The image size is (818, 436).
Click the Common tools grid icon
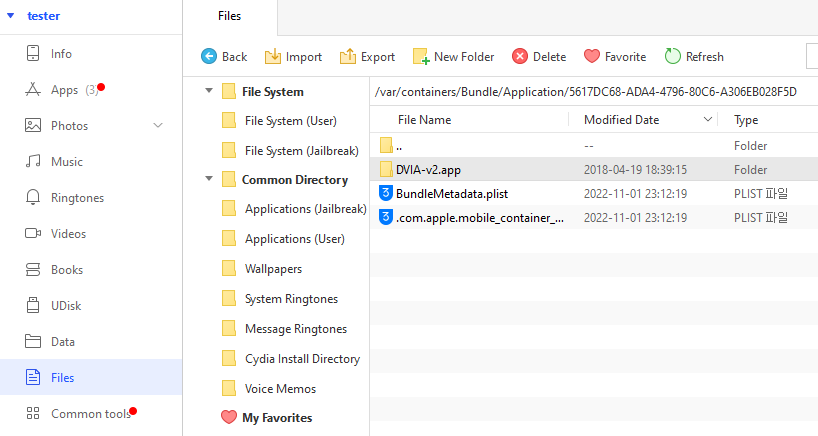[33, 413]
